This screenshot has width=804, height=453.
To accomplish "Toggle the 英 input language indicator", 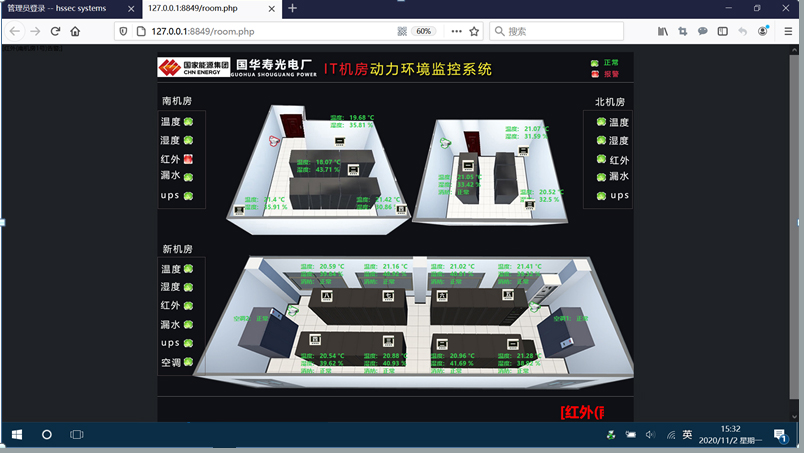I will pyautogui.click(x=687, y=435).
